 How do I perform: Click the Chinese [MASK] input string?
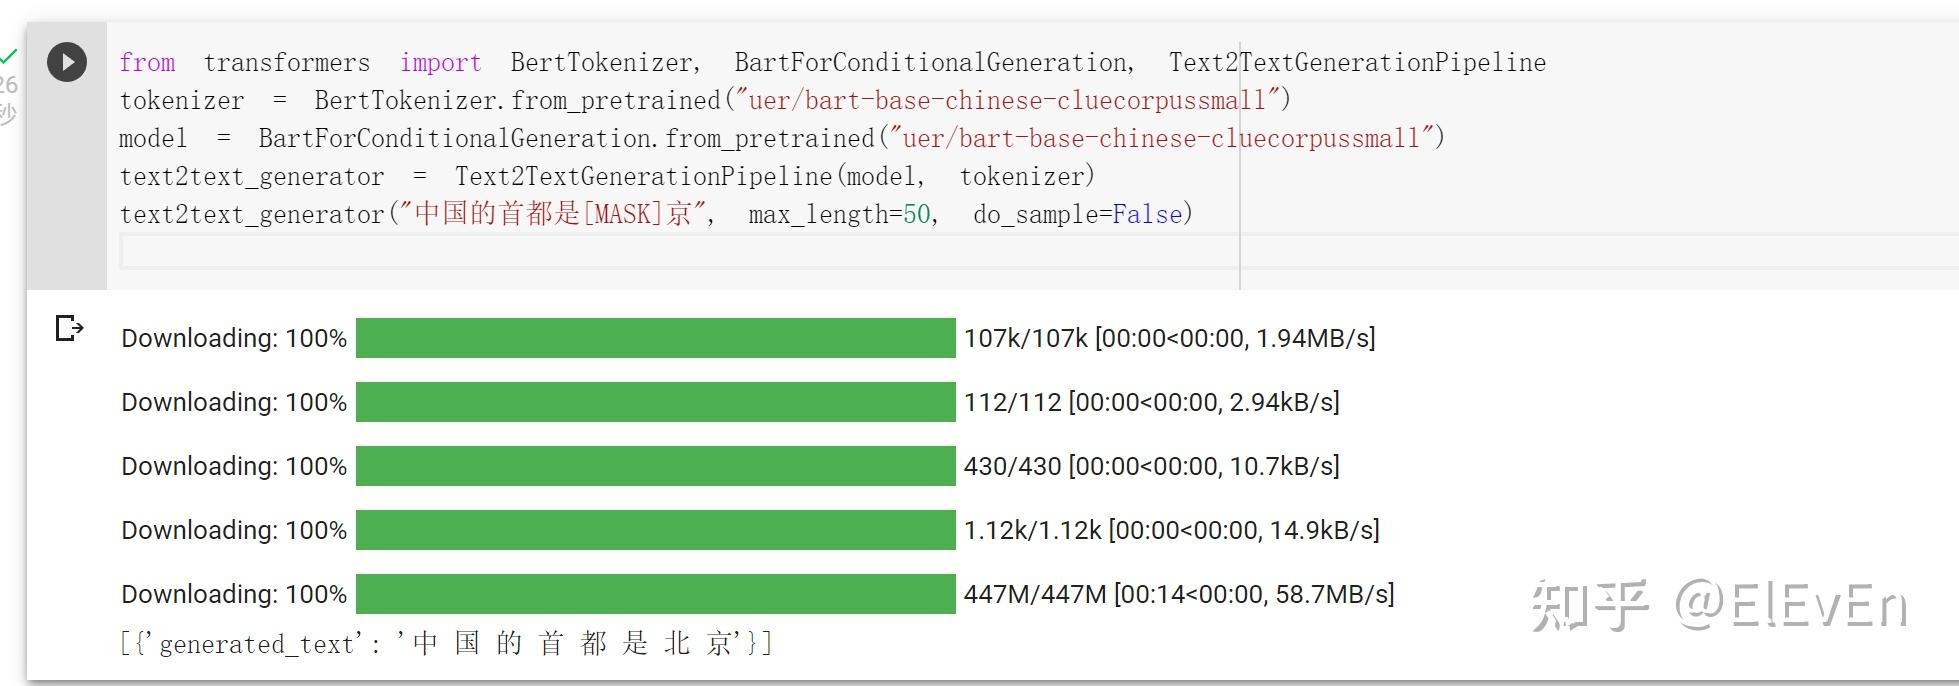pos(553,214)
